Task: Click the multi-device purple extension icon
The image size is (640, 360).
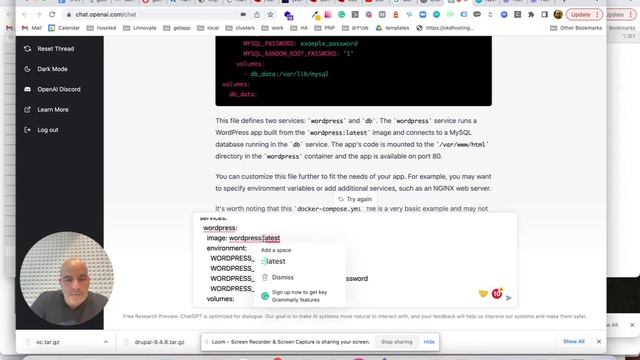Action: pyautogui.click(x=289, y=16)
